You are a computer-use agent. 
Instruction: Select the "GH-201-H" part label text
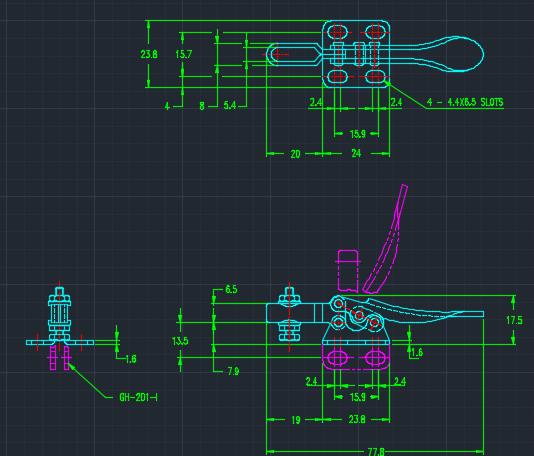[138, 397]
